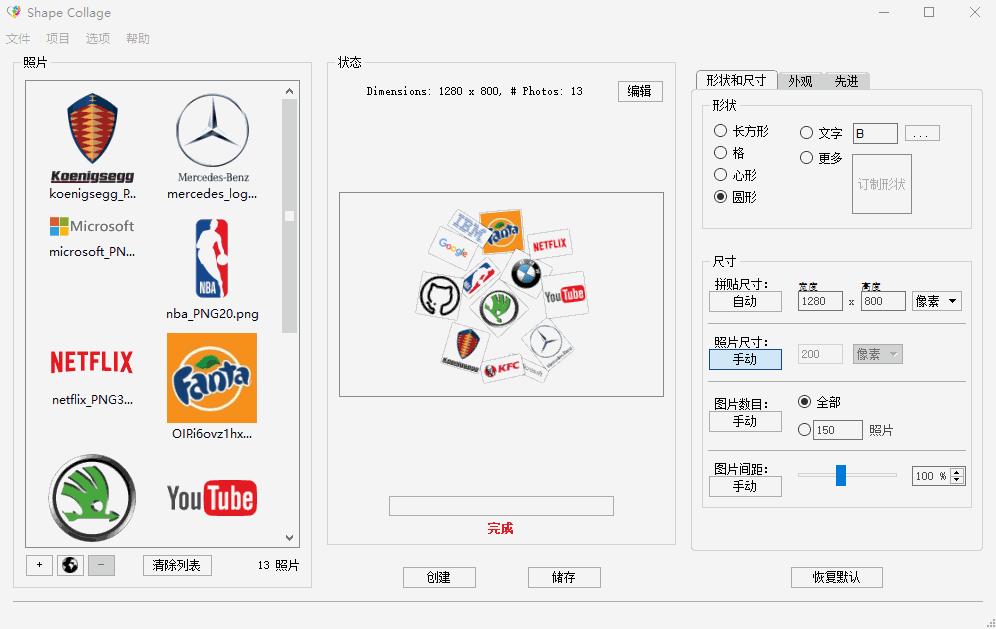The width and height of the screenshot is (996, 629).
Task: Click the collage width field showing 1280
Action: [x=820, y=301]
